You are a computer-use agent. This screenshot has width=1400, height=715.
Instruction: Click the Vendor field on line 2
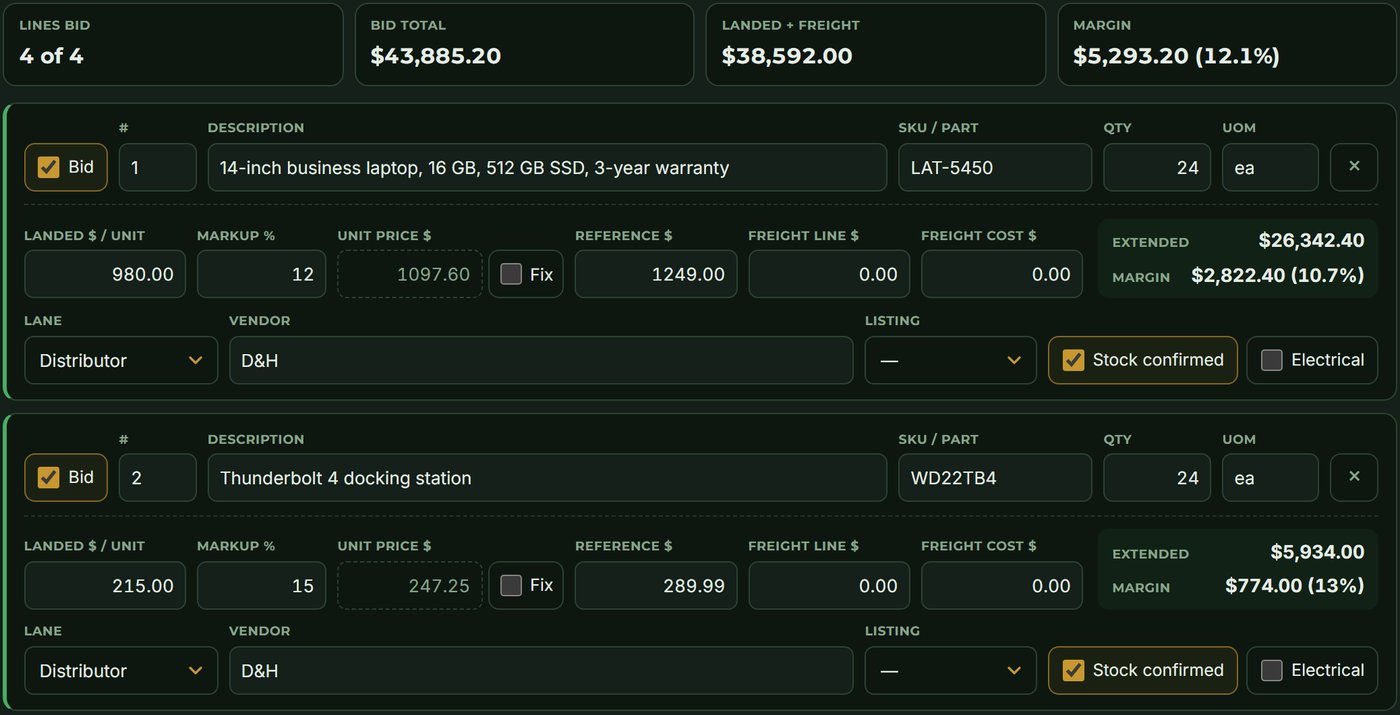pos(541,670)
